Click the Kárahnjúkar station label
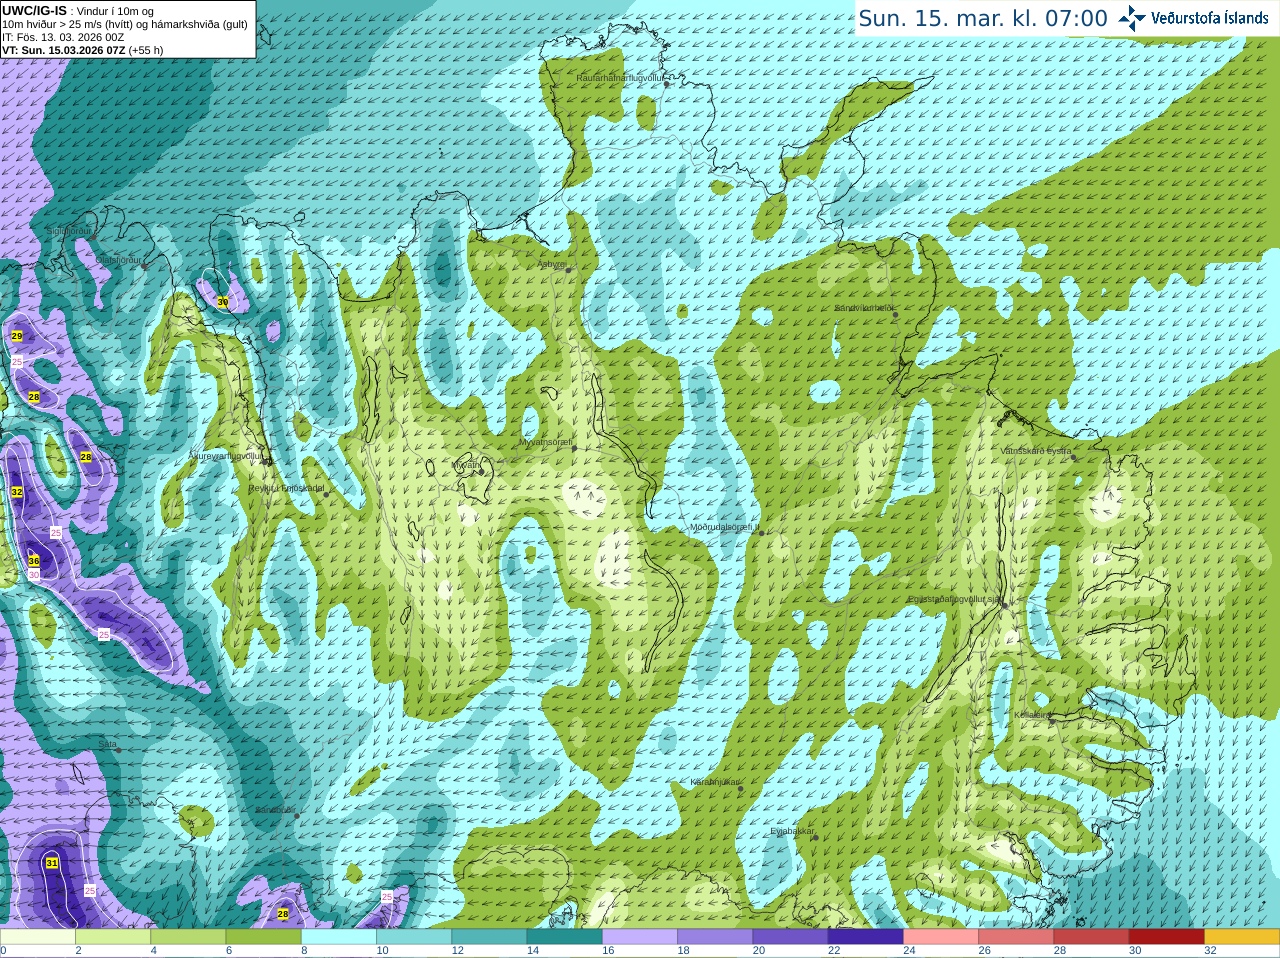Screen dimensions: 1280x958 point(715,782)
